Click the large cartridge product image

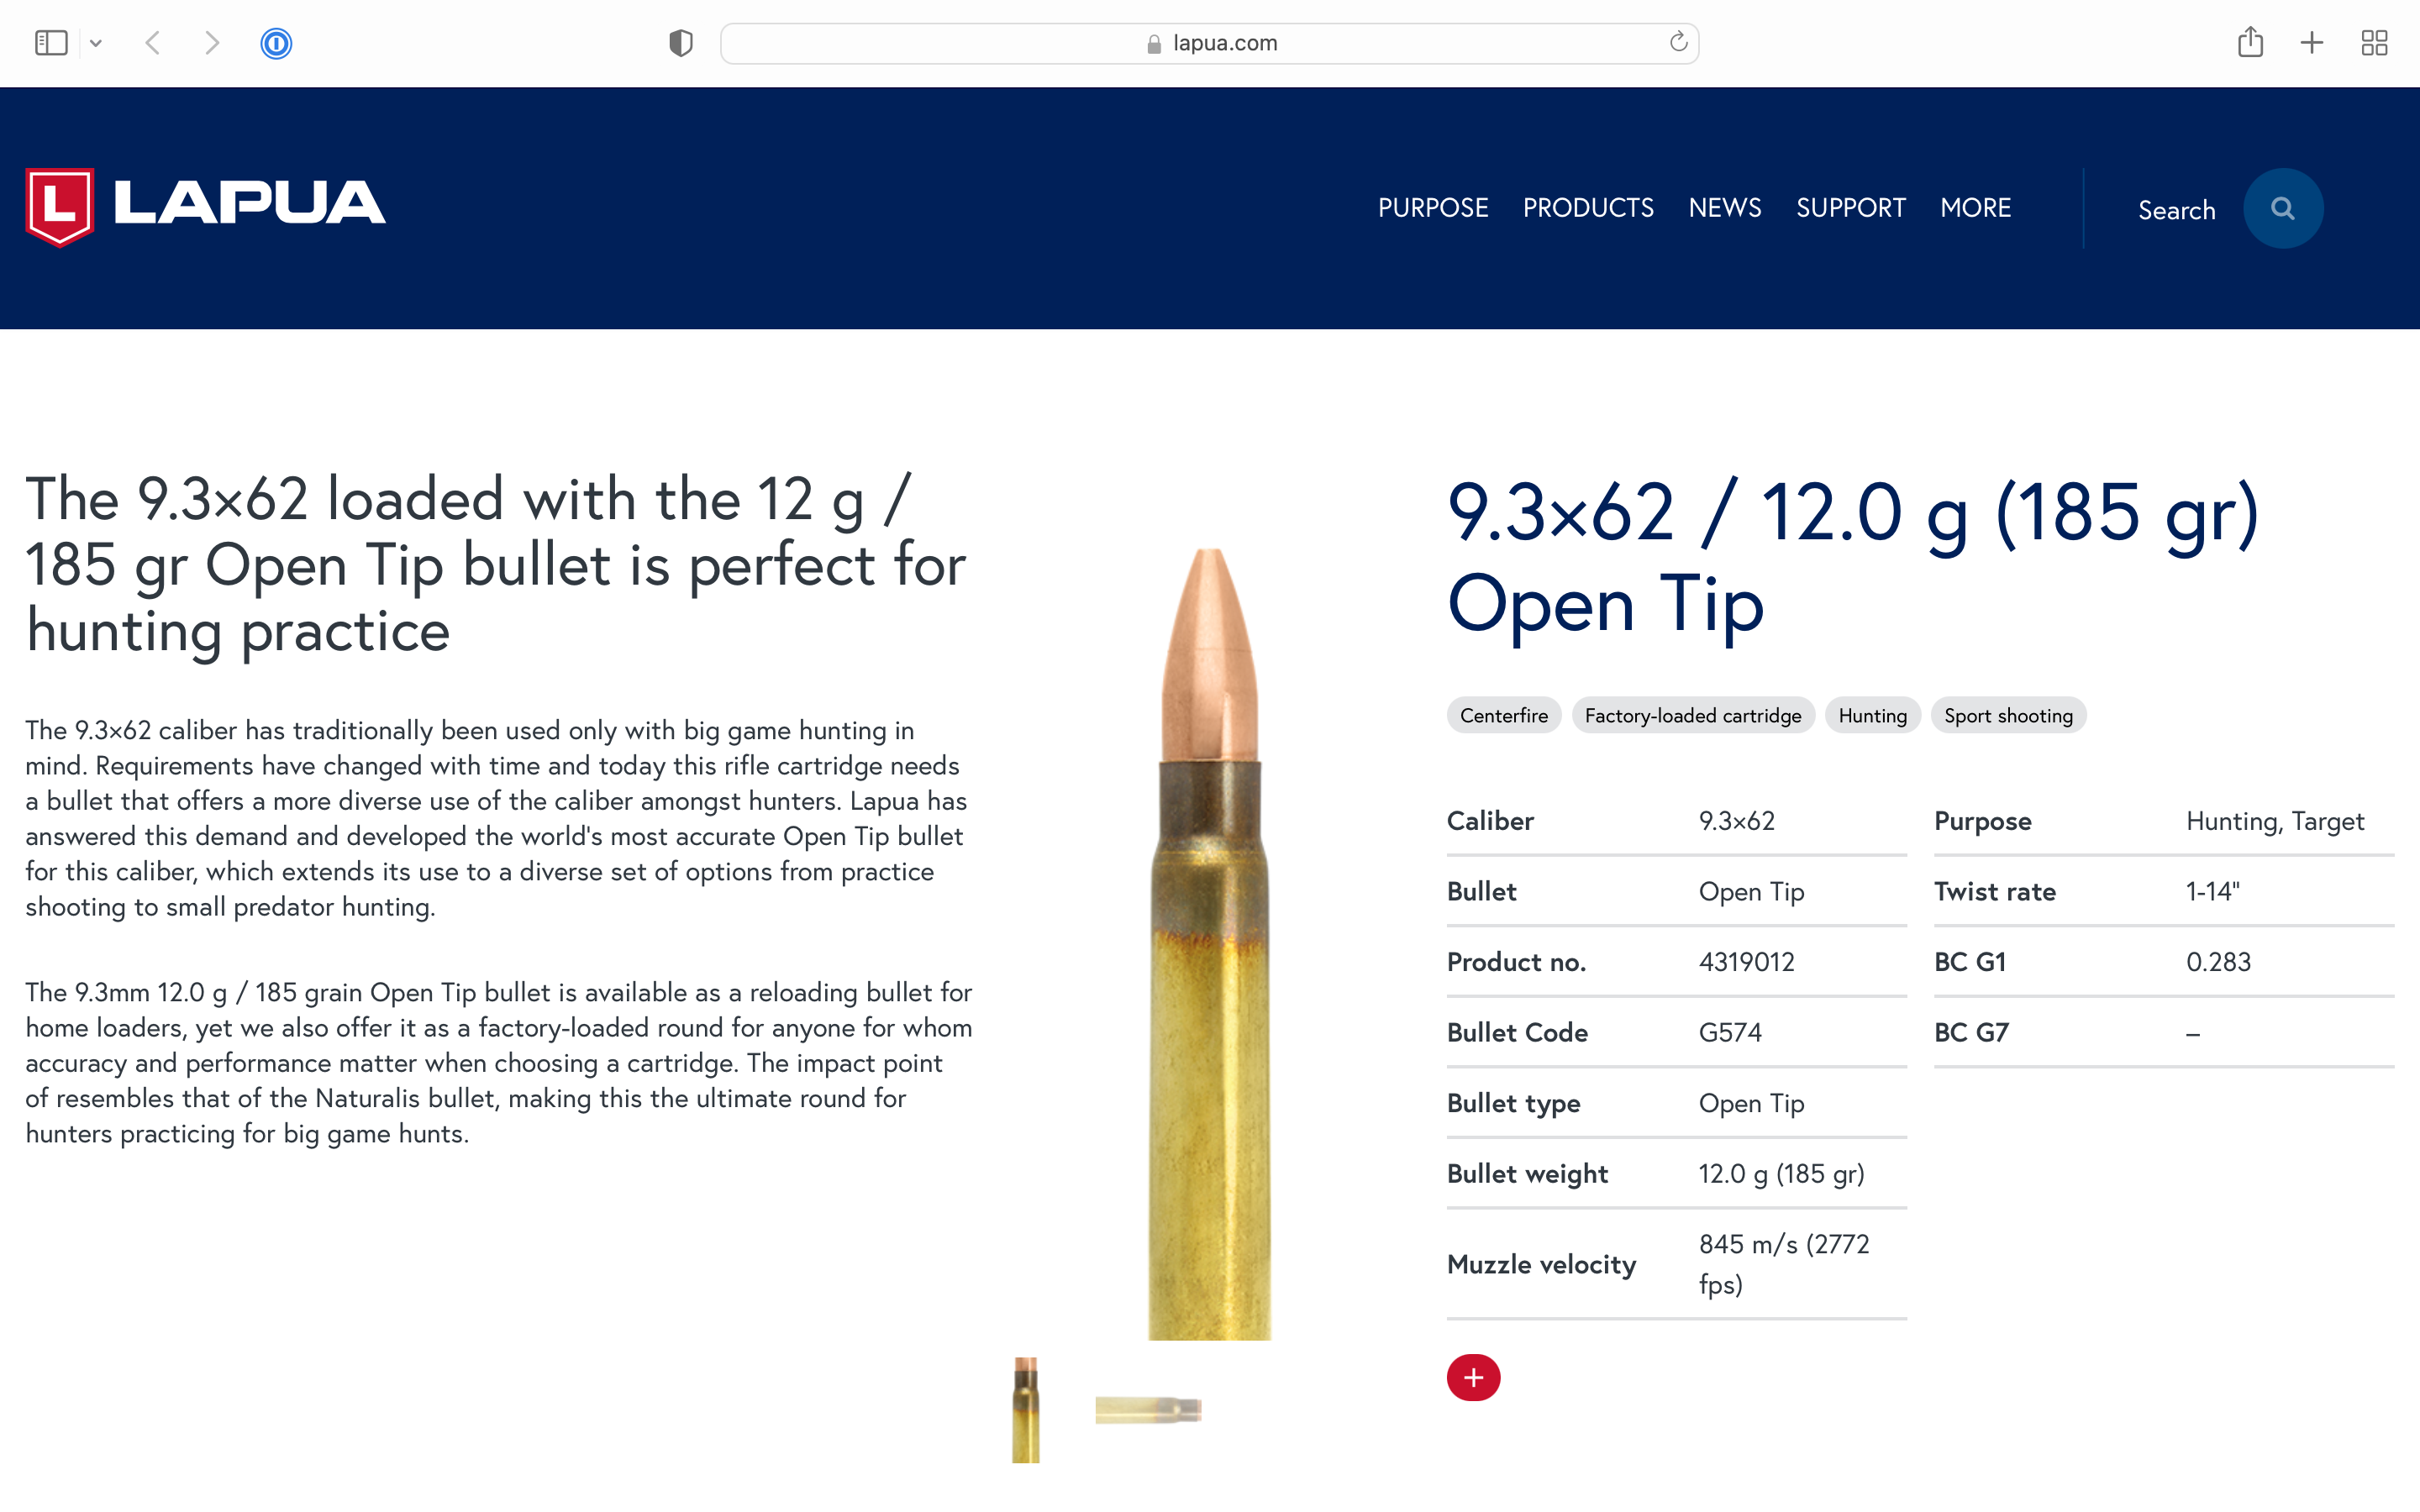tap(1210, 944)
